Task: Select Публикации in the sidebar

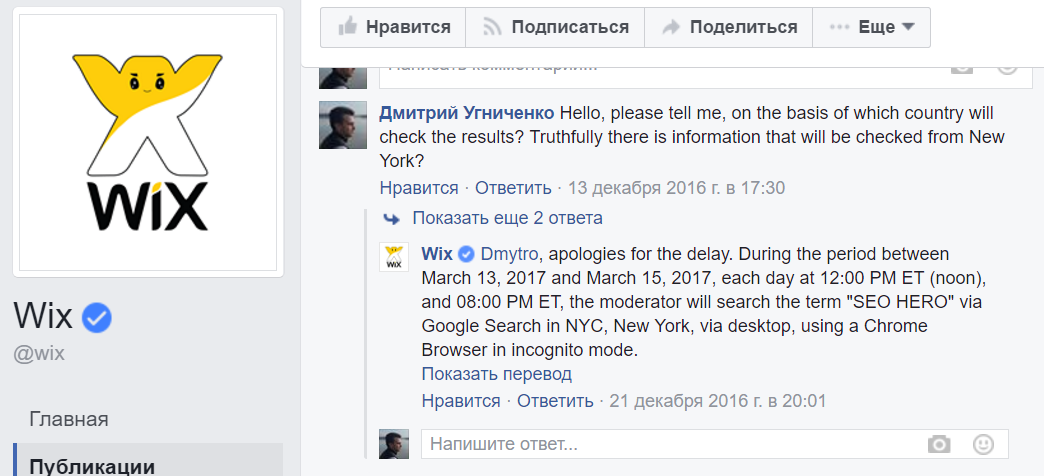Action: 92,466
